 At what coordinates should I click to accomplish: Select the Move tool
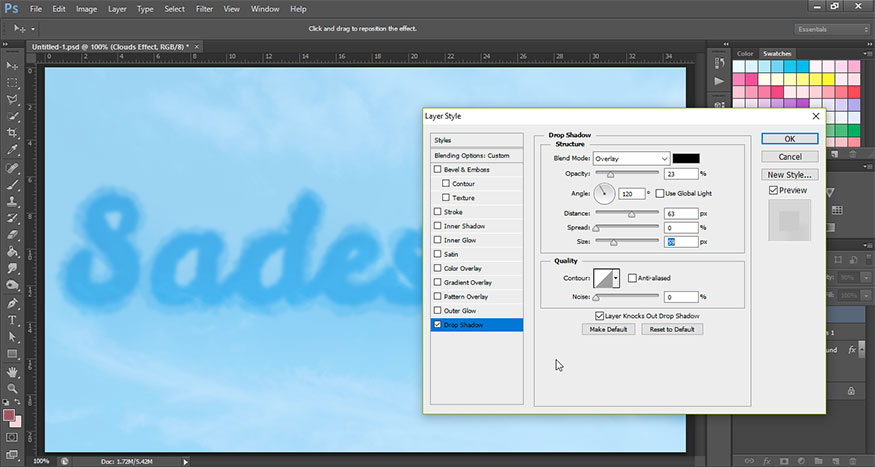coord(13,65)
